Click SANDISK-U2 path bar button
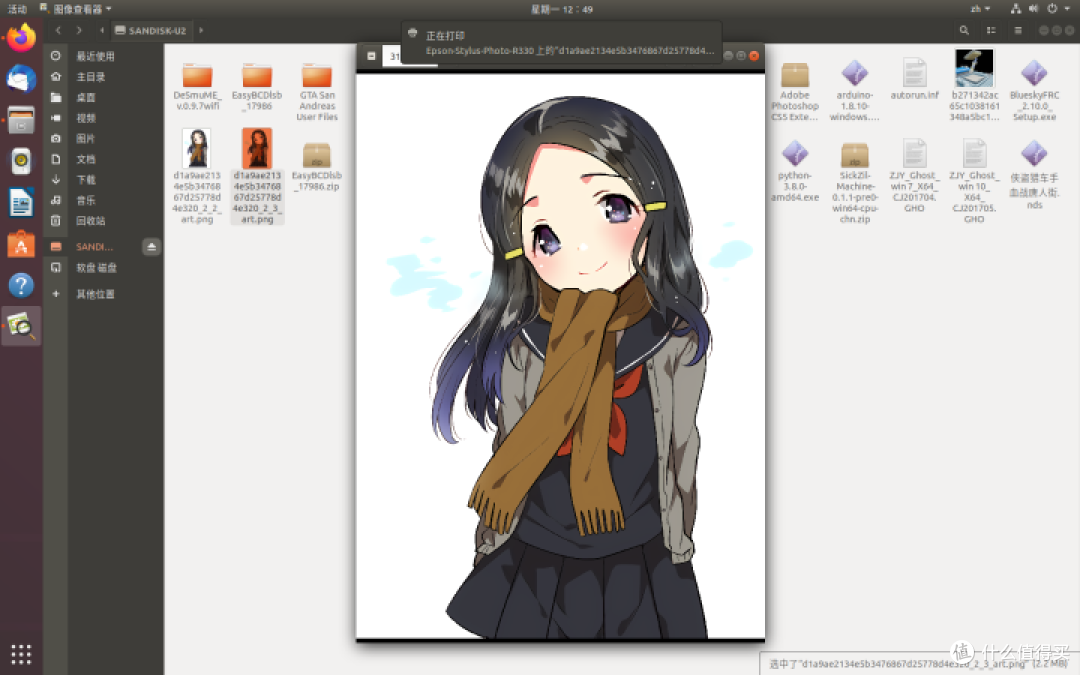Viewport: 1080px width, 675px height. tap(151, 30)
